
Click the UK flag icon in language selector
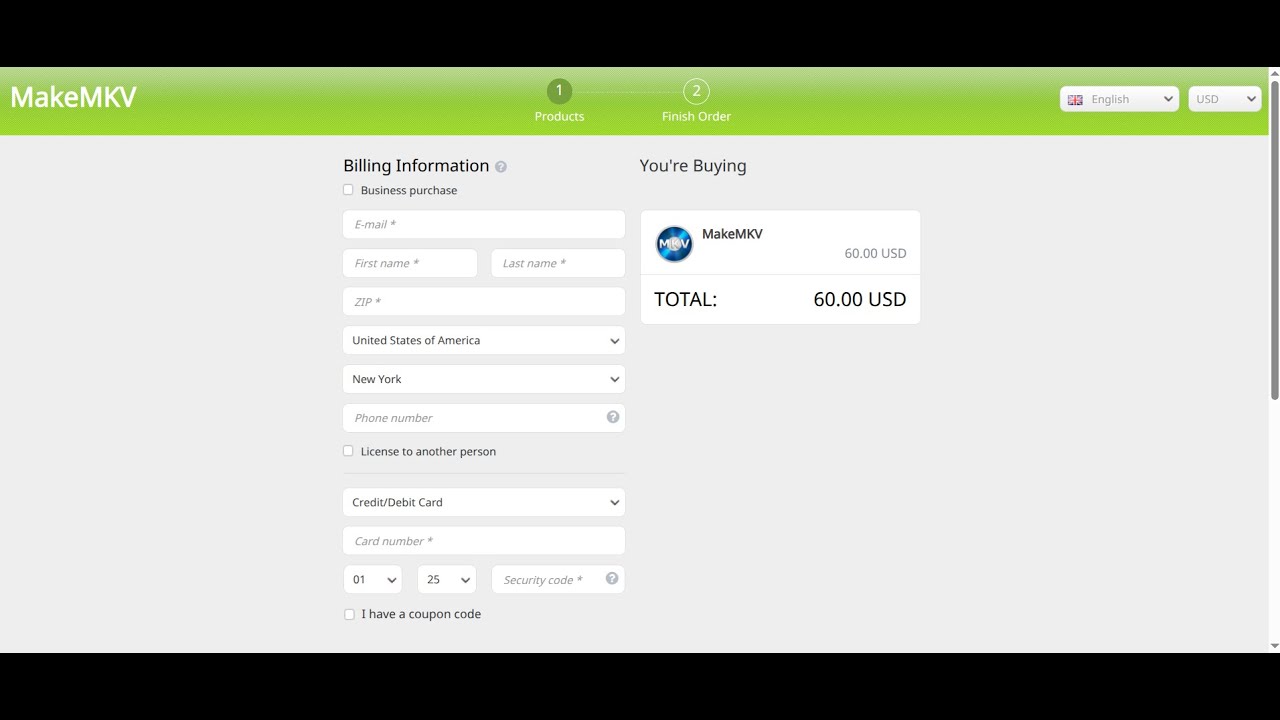[1075, 100]
